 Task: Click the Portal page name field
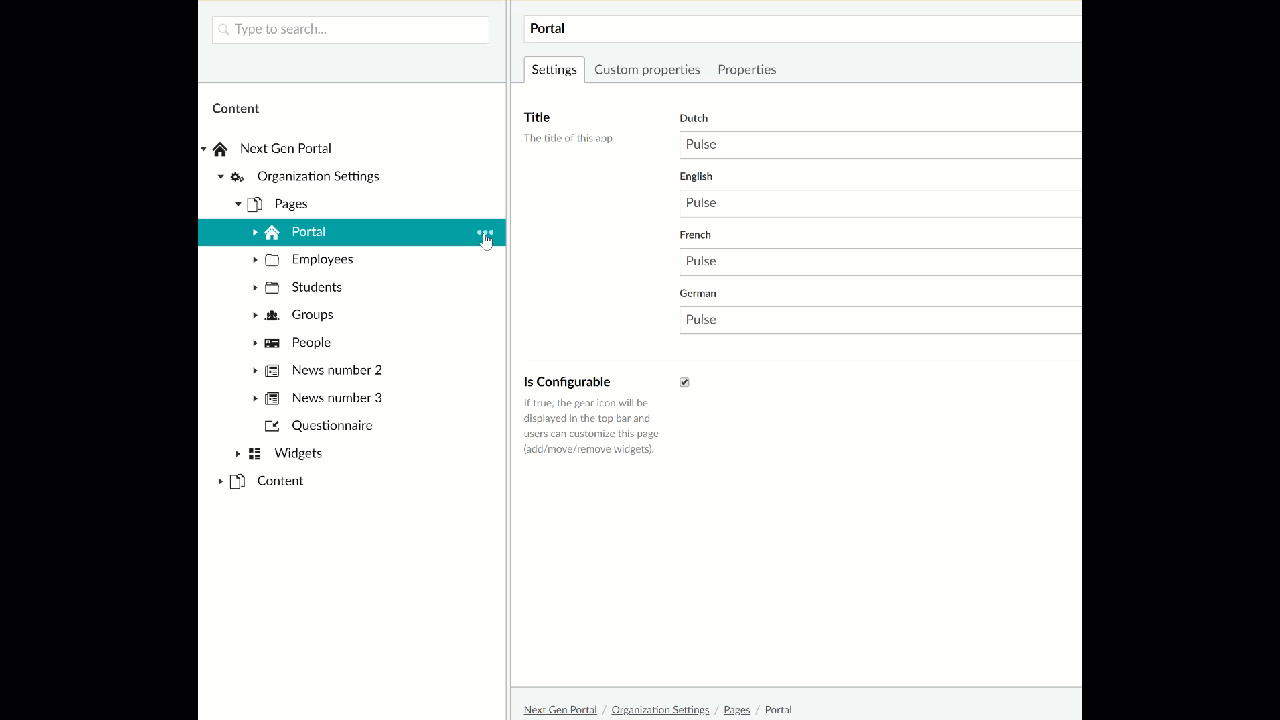pyautogui.click(x=803, y=29)
